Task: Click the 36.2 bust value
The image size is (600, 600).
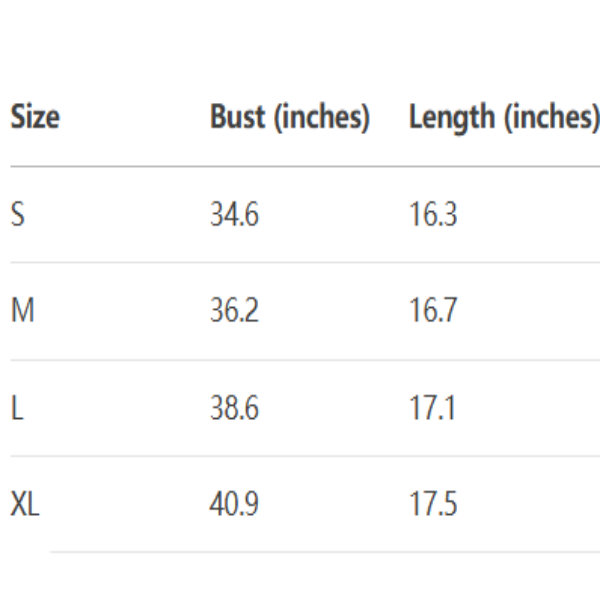Action: coord(234,312)
